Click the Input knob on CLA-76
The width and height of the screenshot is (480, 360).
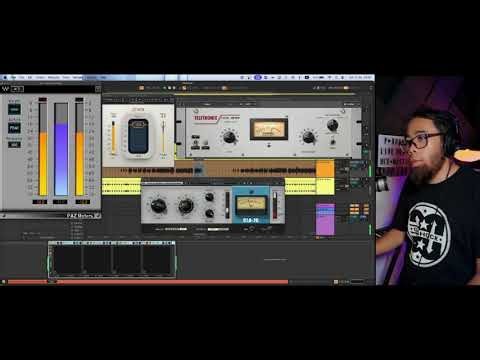[158, 206]
